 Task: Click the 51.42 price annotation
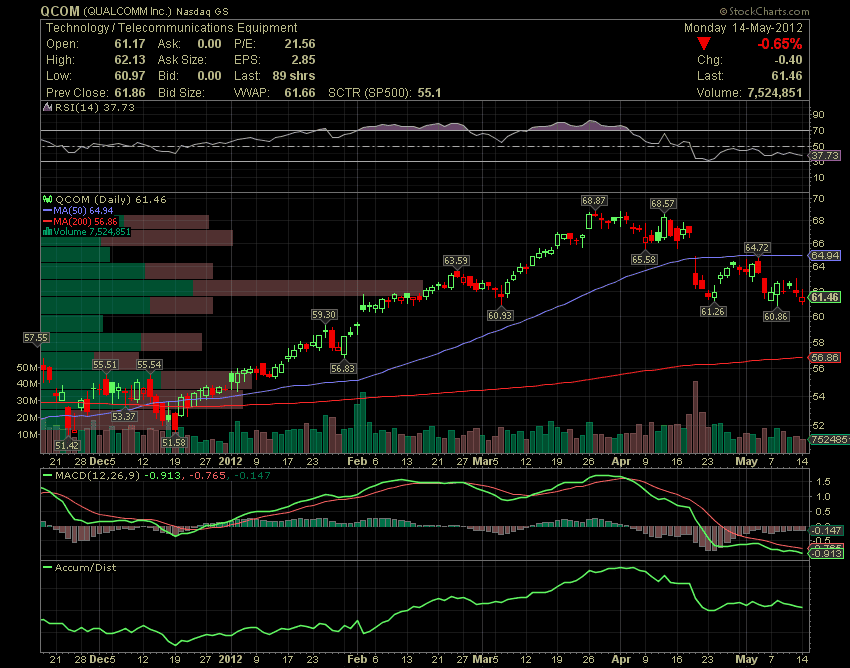pos(67,445)
